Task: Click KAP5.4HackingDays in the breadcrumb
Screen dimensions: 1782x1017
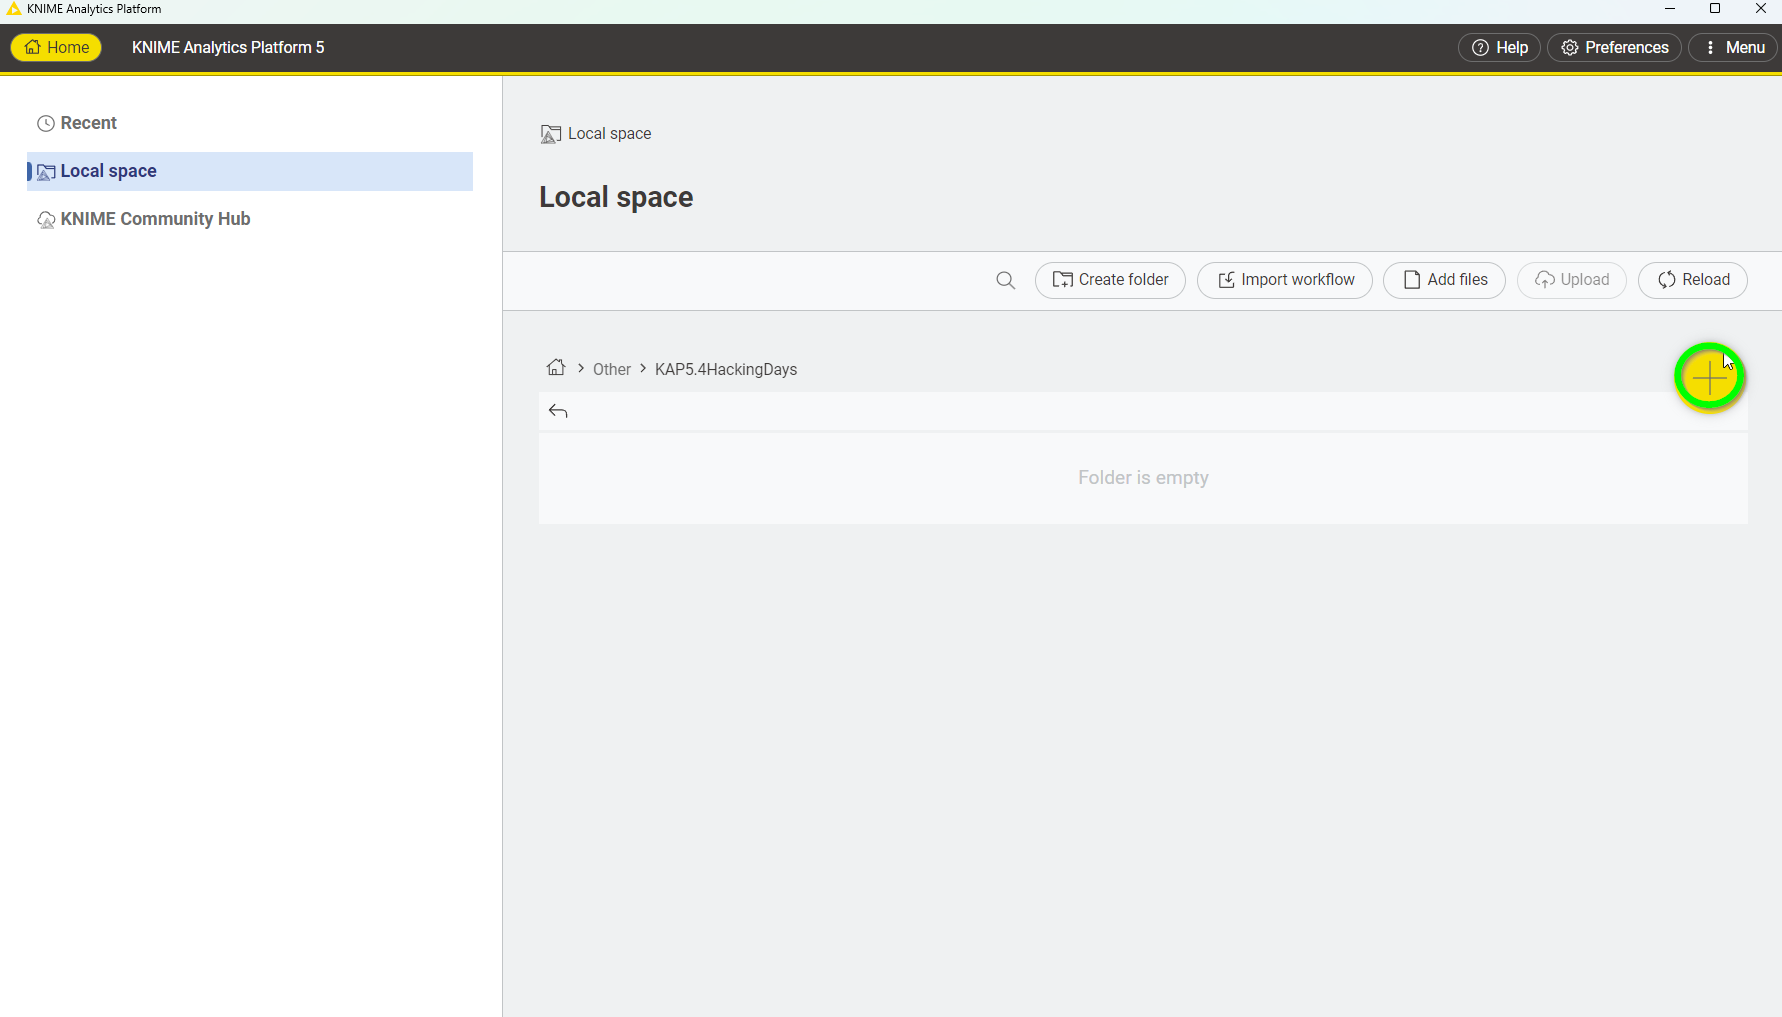Action: 725,369
